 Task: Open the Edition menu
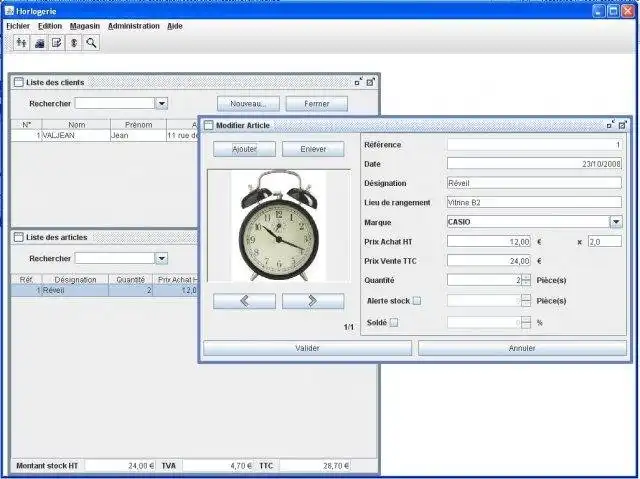point(50,26)
